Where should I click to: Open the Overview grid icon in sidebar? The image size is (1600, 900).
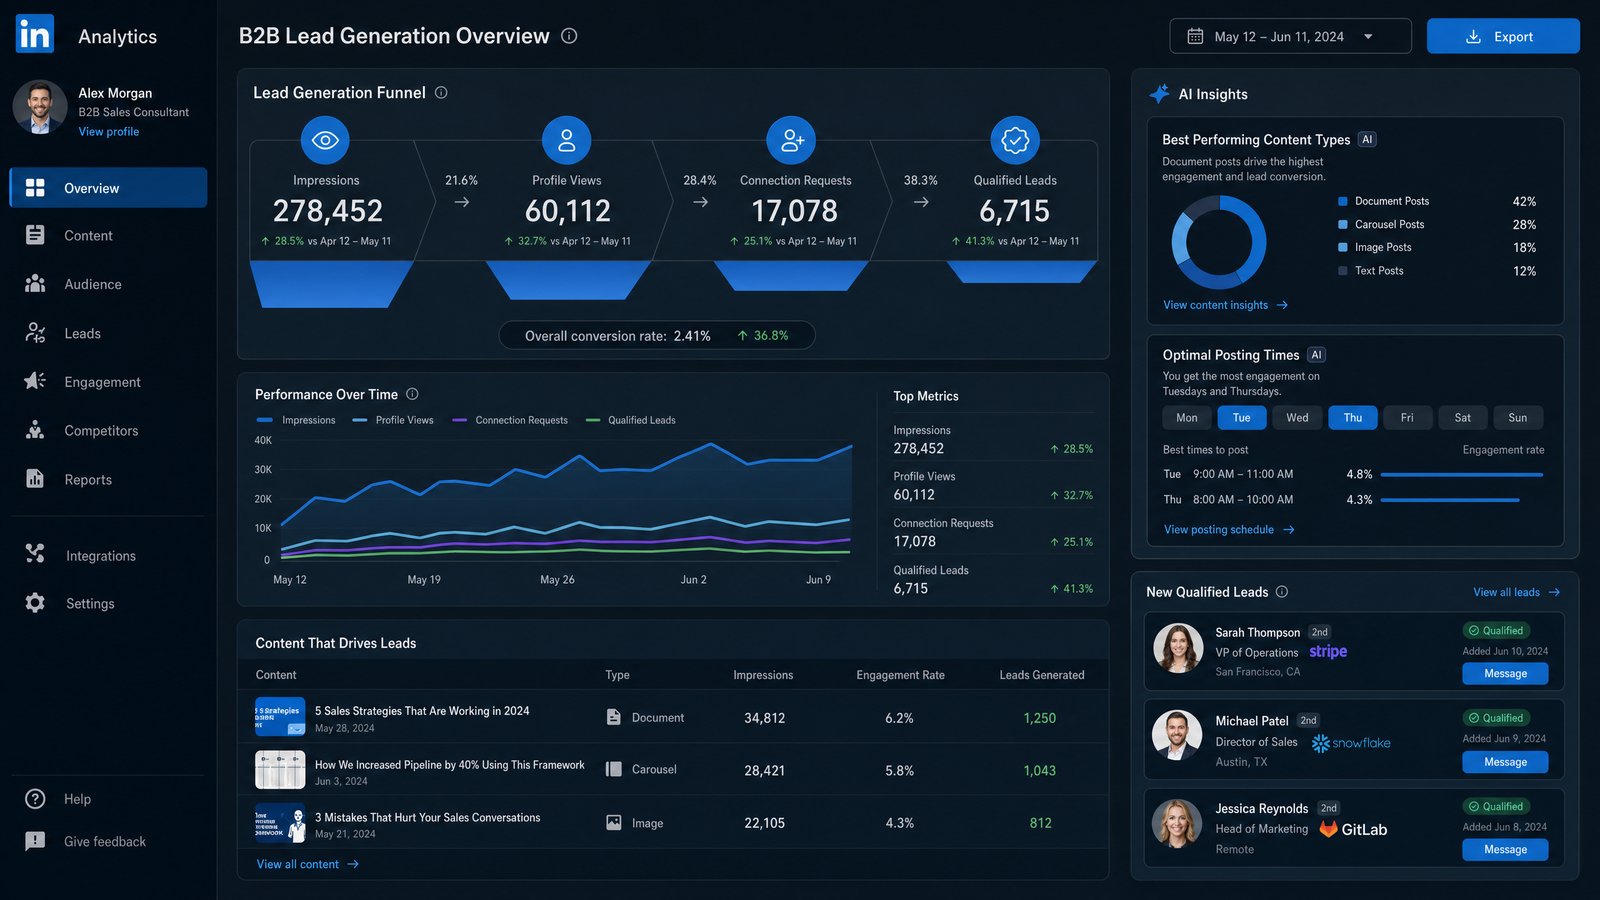tap(35, 188)
